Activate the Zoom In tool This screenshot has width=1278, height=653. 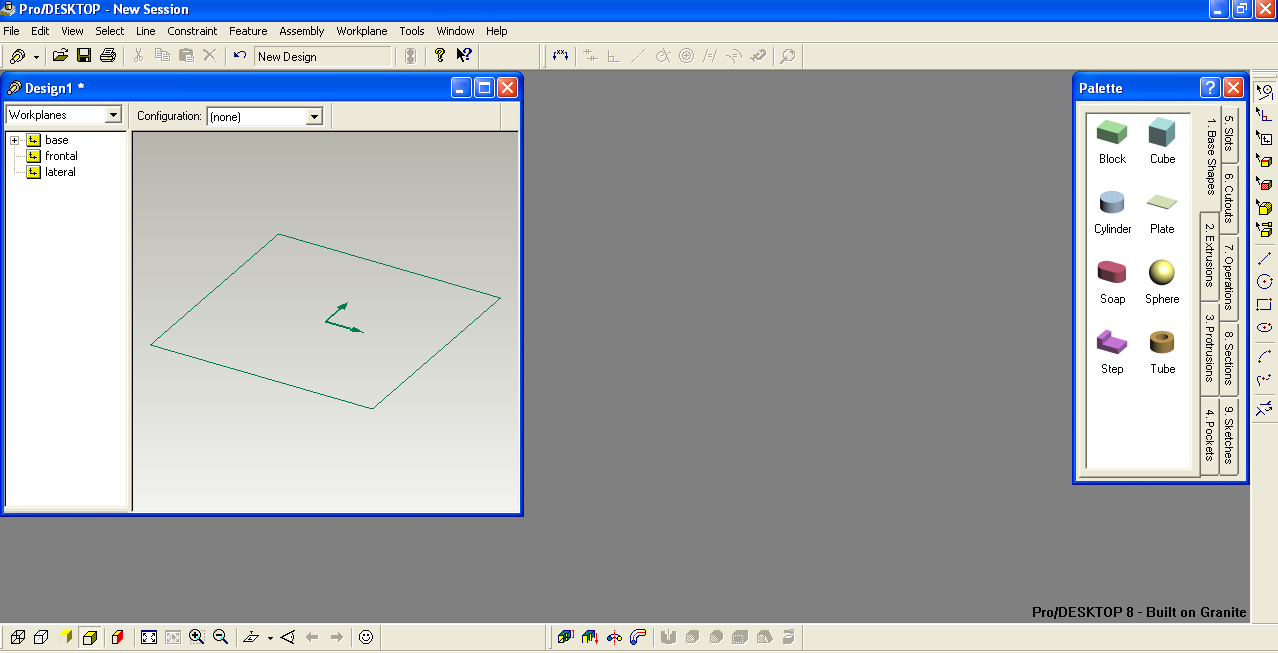(x=196, y=637)
